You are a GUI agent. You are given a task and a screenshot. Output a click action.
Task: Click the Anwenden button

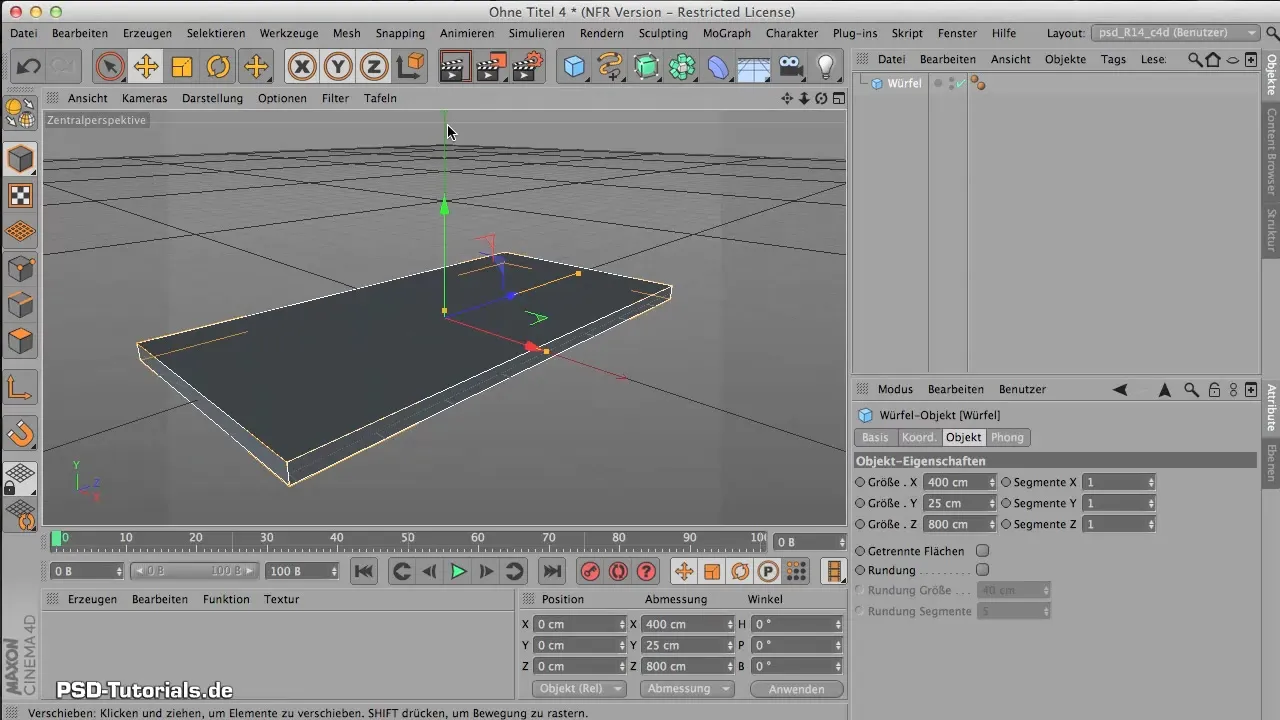(x=797, y=689)
